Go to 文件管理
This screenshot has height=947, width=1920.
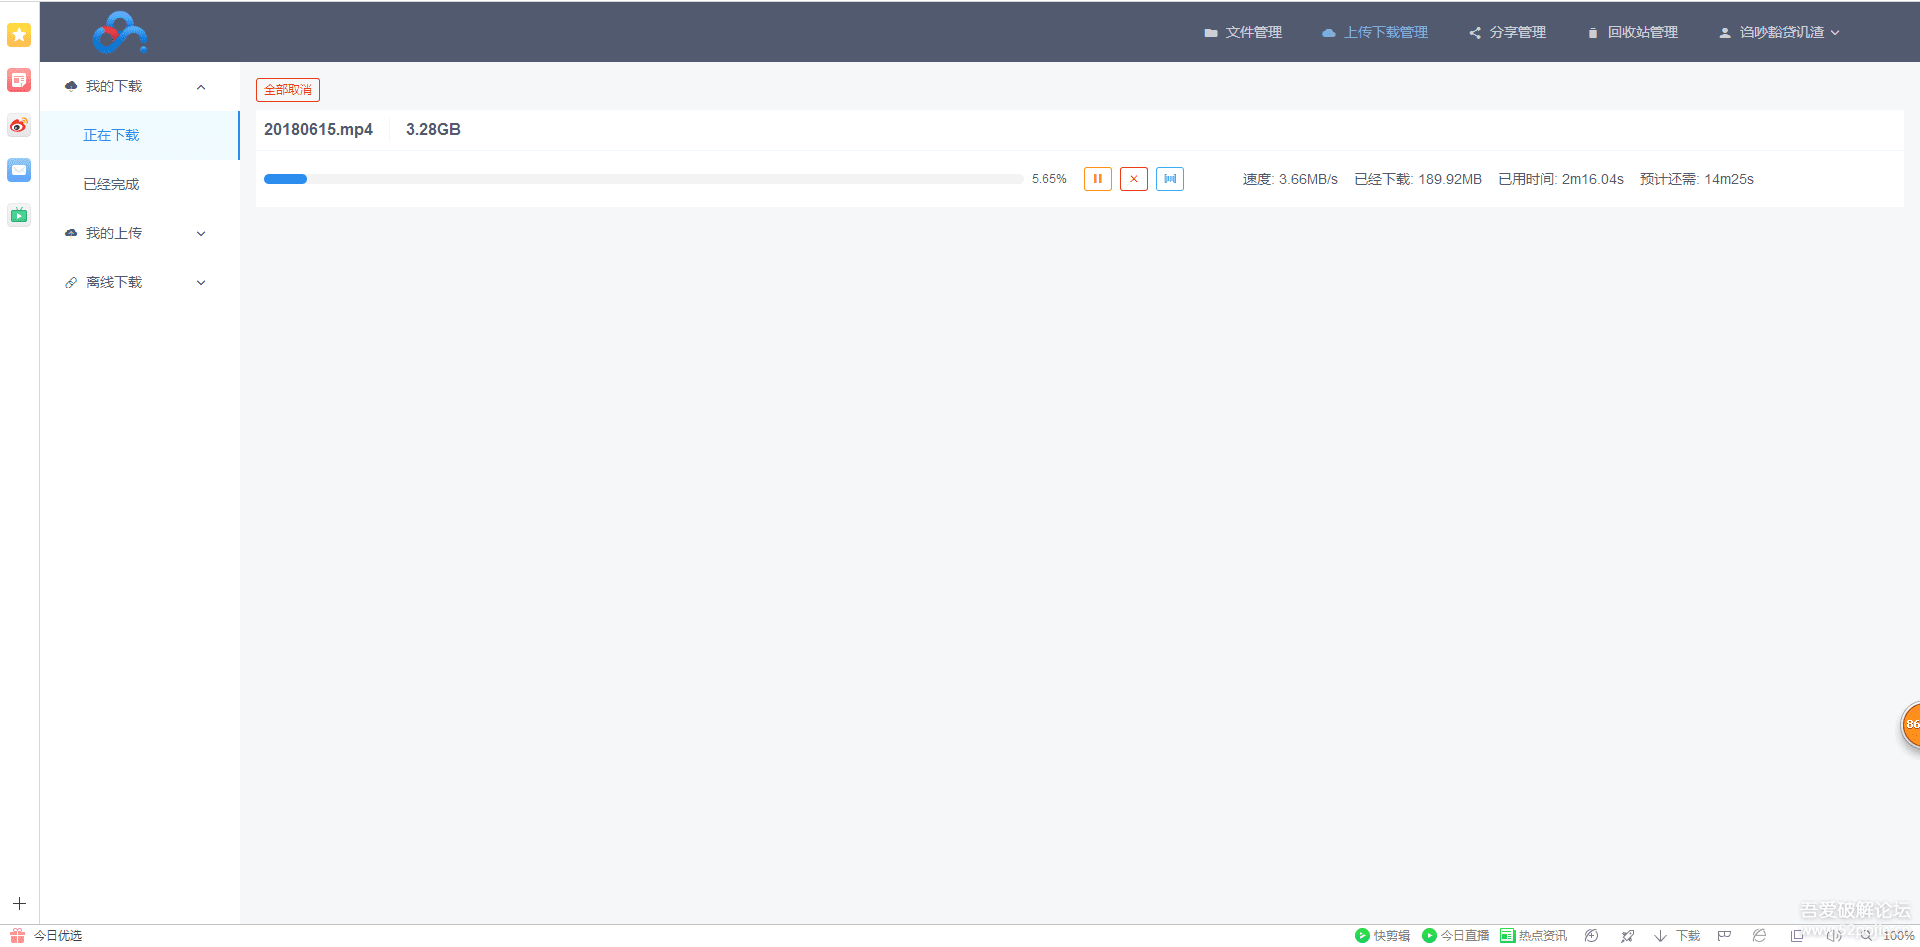tap(1243, 32)
